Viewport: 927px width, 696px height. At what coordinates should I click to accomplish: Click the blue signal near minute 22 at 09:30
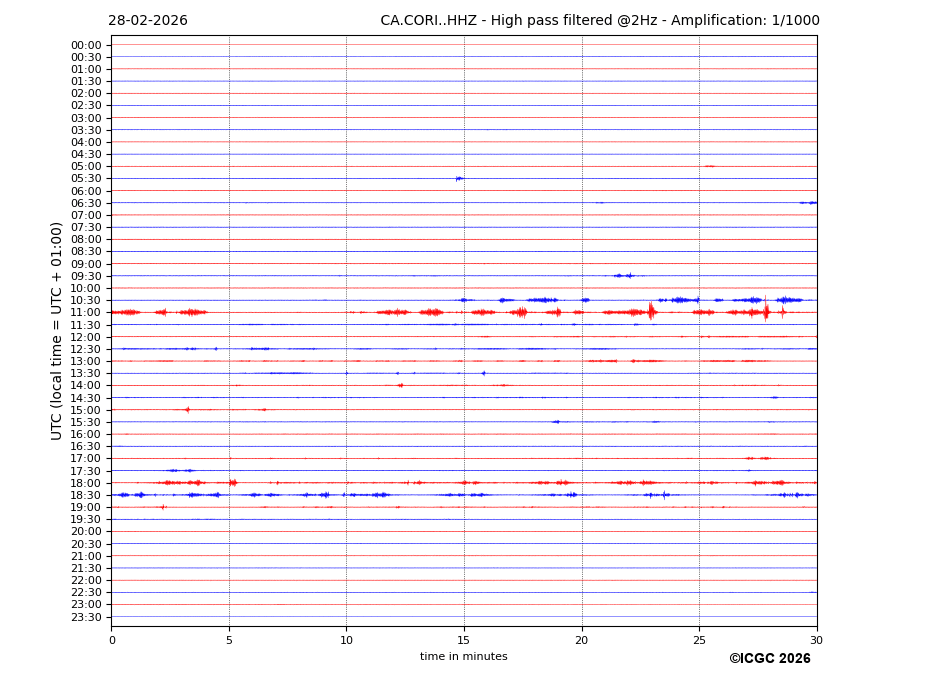click(x=624, y=275)
